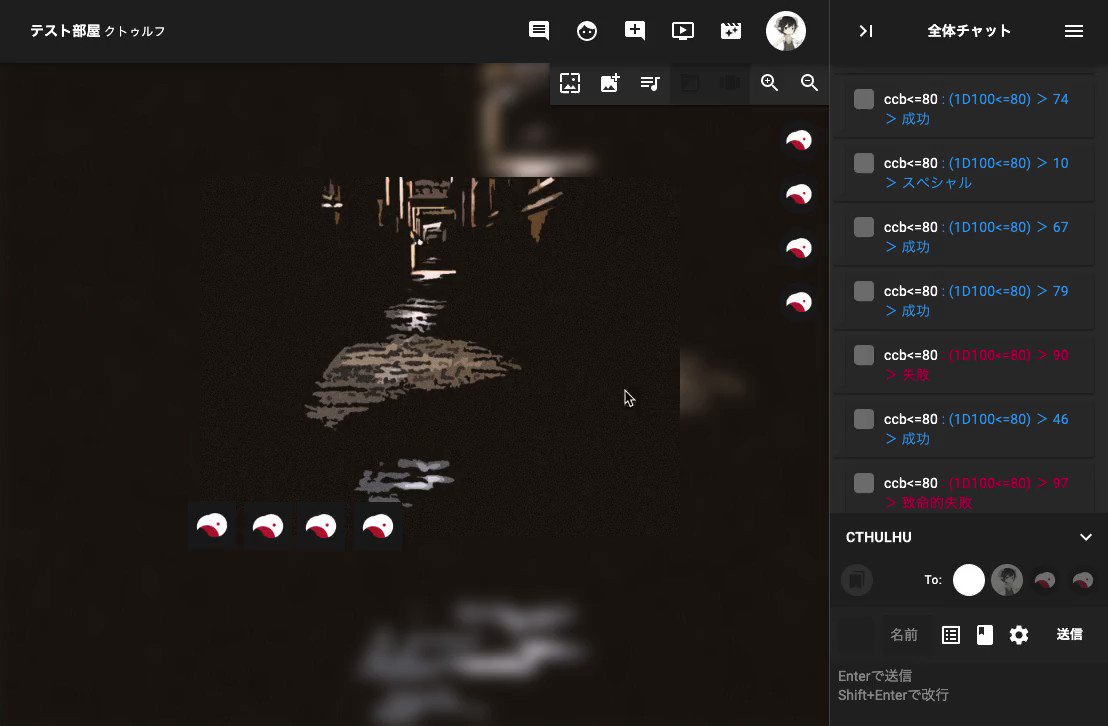Click sender avatar of the 10 roll

click(x=864, y=163)
